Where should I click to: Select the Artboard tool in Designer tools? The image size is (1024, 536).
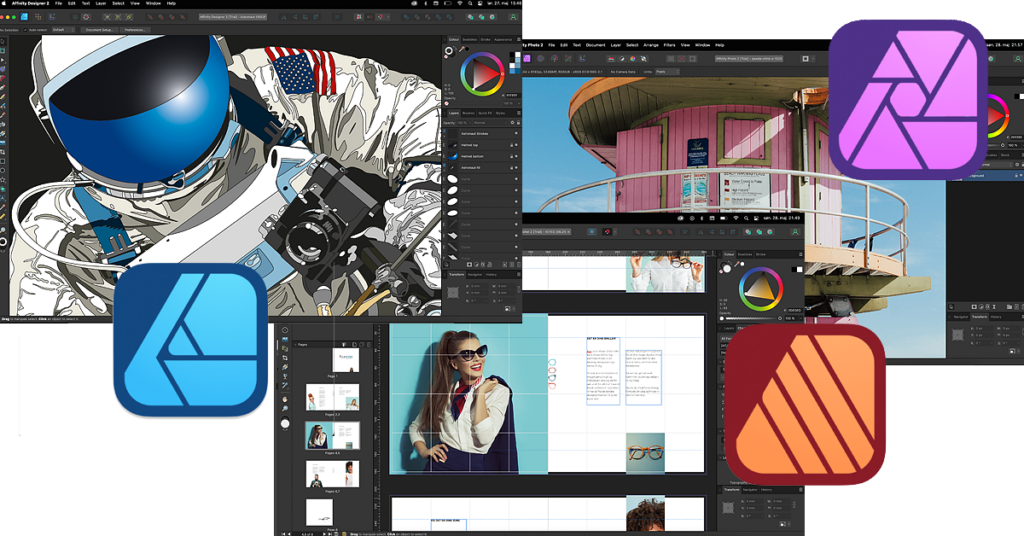pos(3,50)
